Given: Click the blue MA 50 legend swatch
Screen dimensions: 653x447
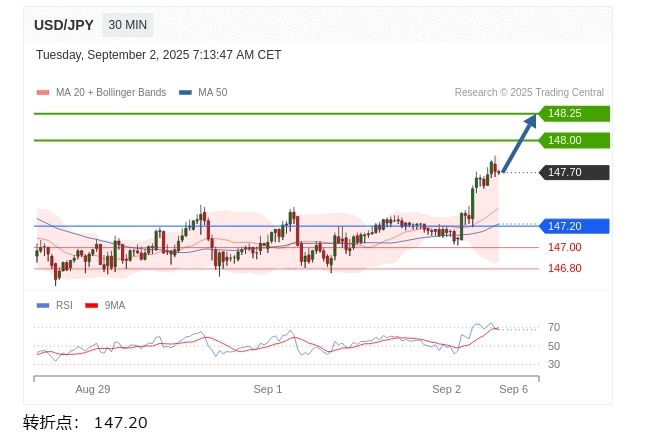Looking at the screenshot, I should coord(185,92).
